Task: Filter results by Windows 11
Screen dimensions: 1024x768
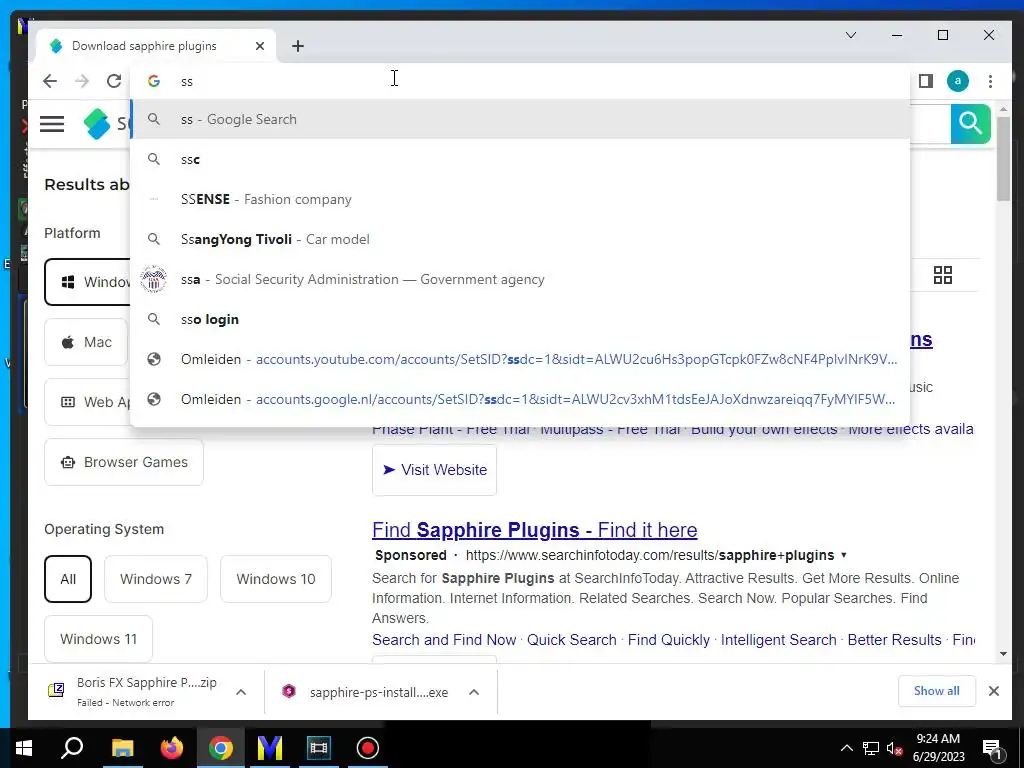Action: tap(99, 639)
